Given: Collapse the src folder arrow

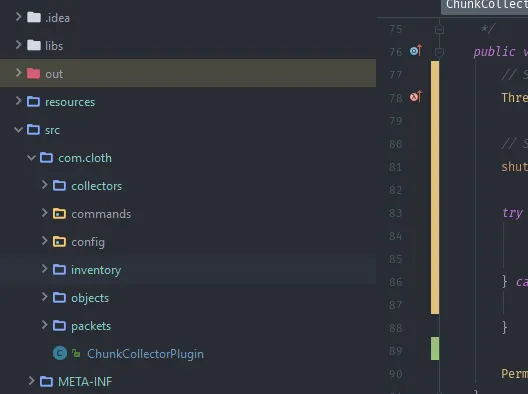Looking at the screenshot, I should [19, 129].
